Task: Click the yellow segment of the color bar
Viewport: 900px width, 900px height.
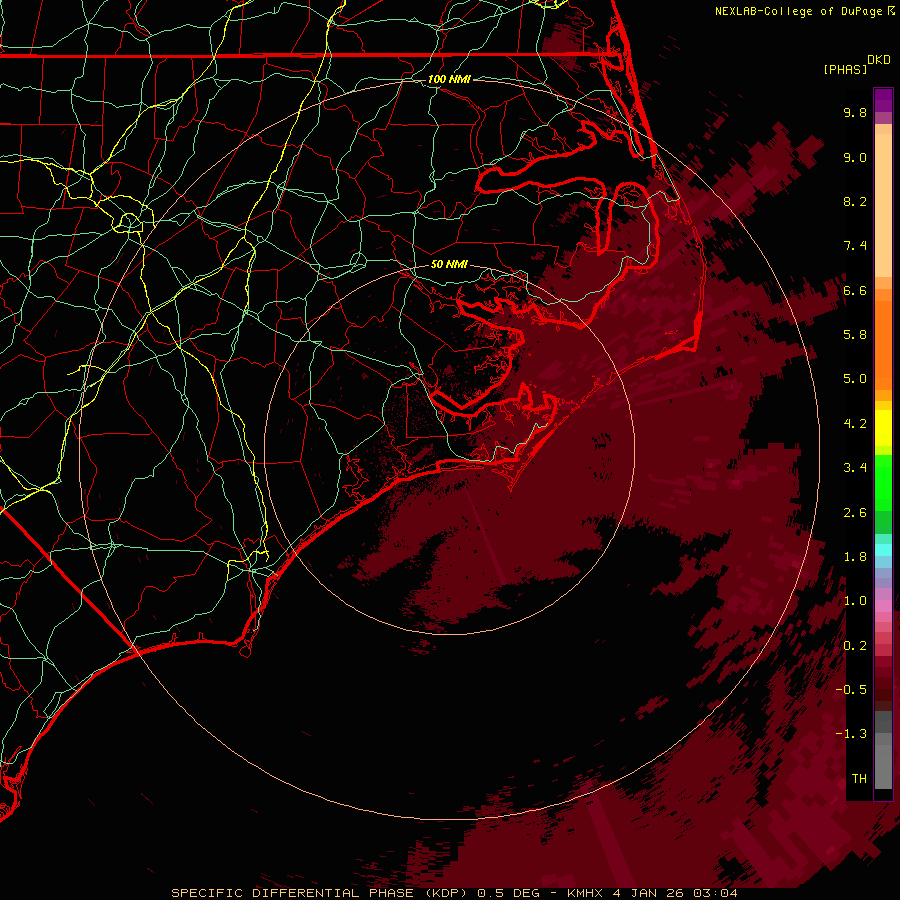Action: (883, 428)
